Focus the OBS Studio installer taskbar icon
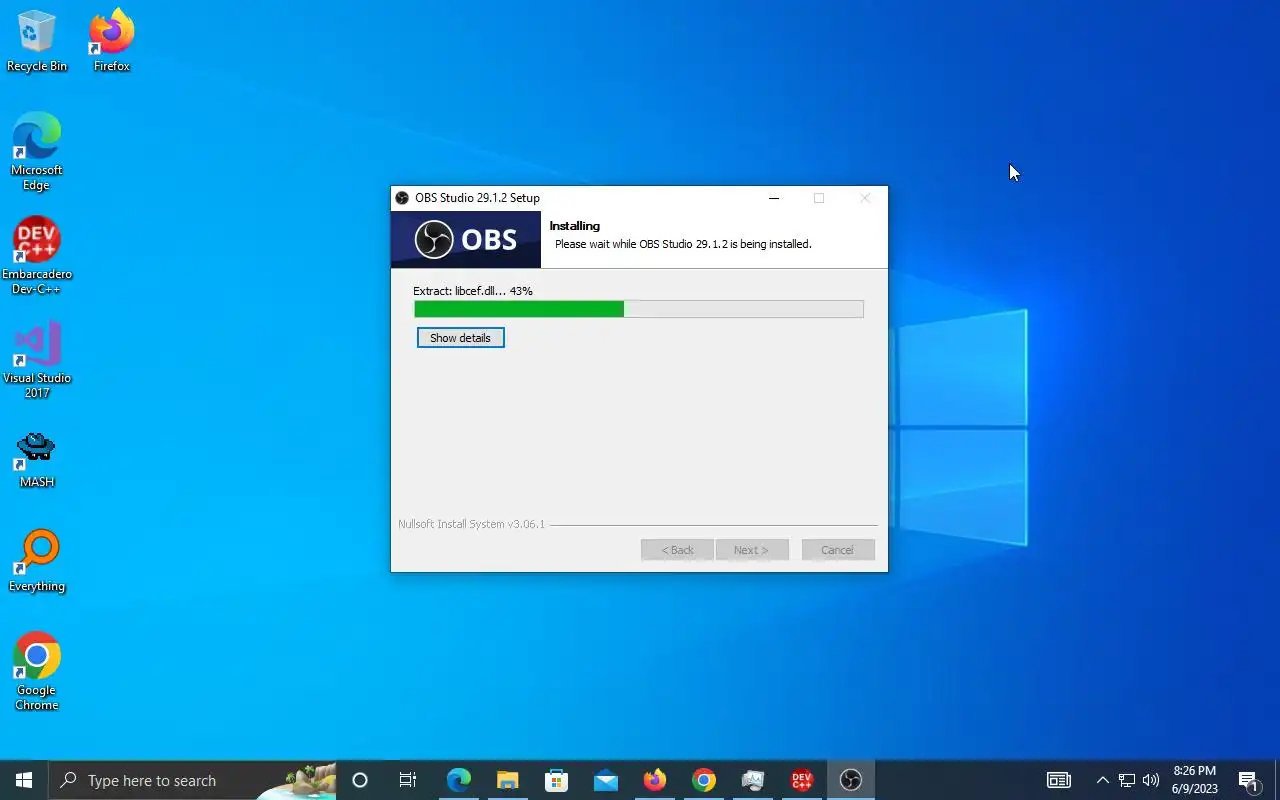The width and height of the screenshot is (1280, 800). [851, 780]
